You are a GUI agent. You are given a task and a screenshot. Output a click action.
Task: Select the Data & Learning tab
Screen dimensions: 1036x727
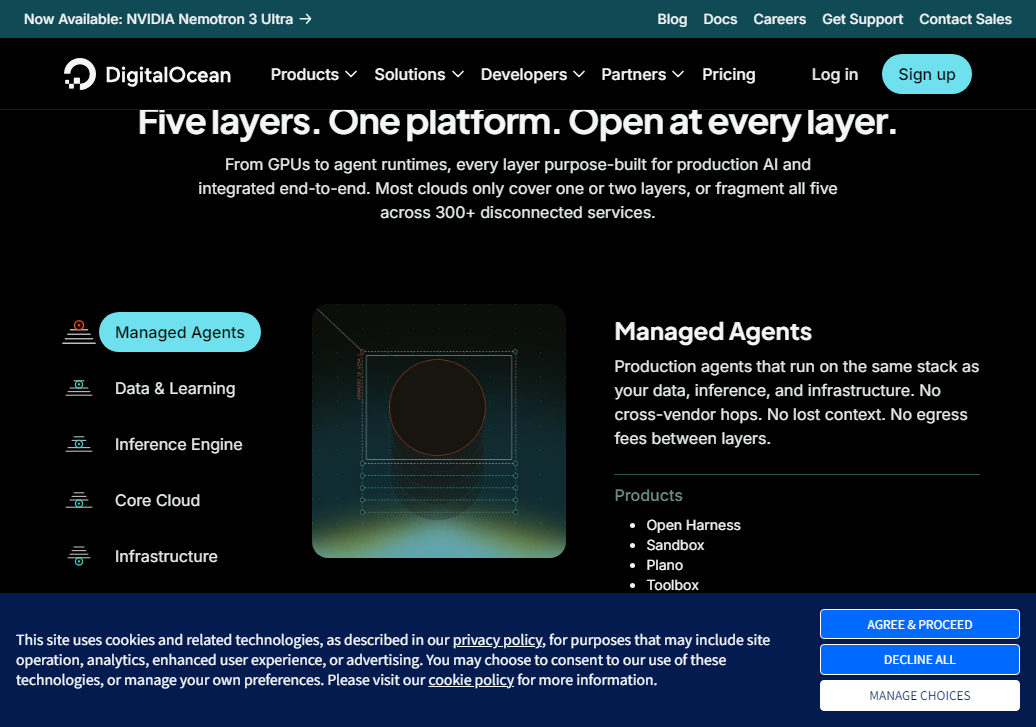click(x=175, y=389)
